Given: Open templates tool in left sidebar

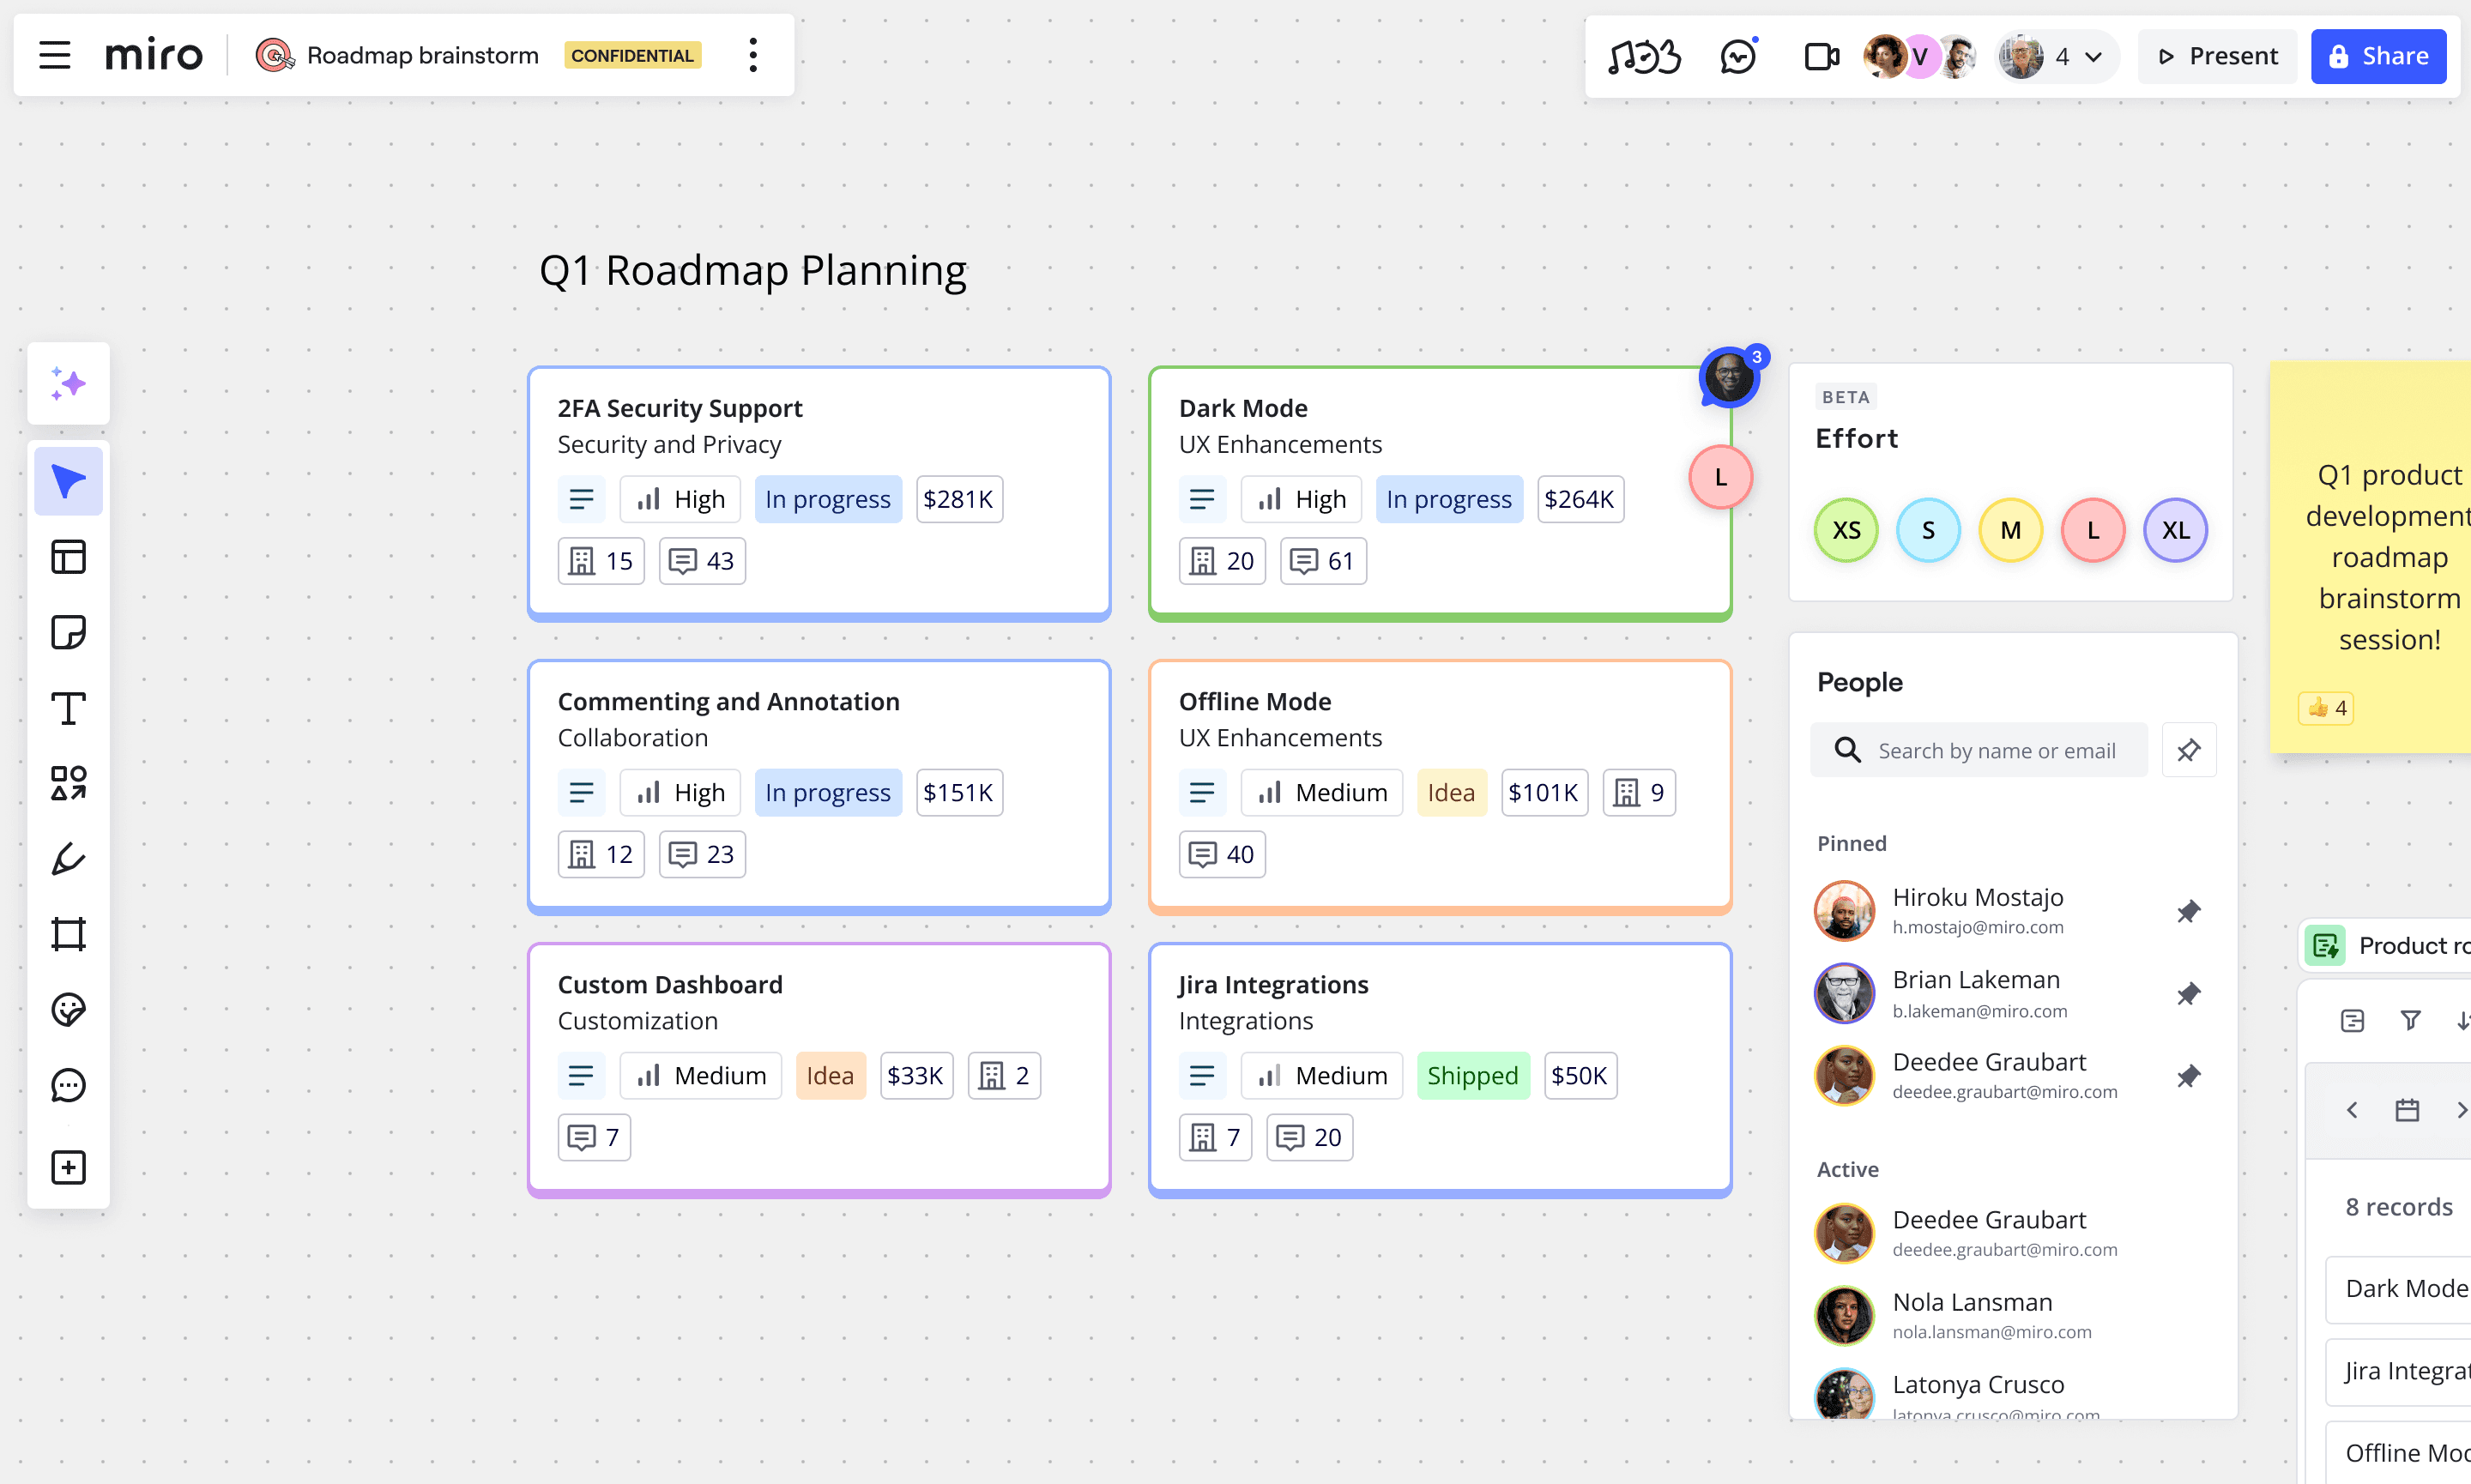Looking at the screenshot, I should (x=68, y=557).
